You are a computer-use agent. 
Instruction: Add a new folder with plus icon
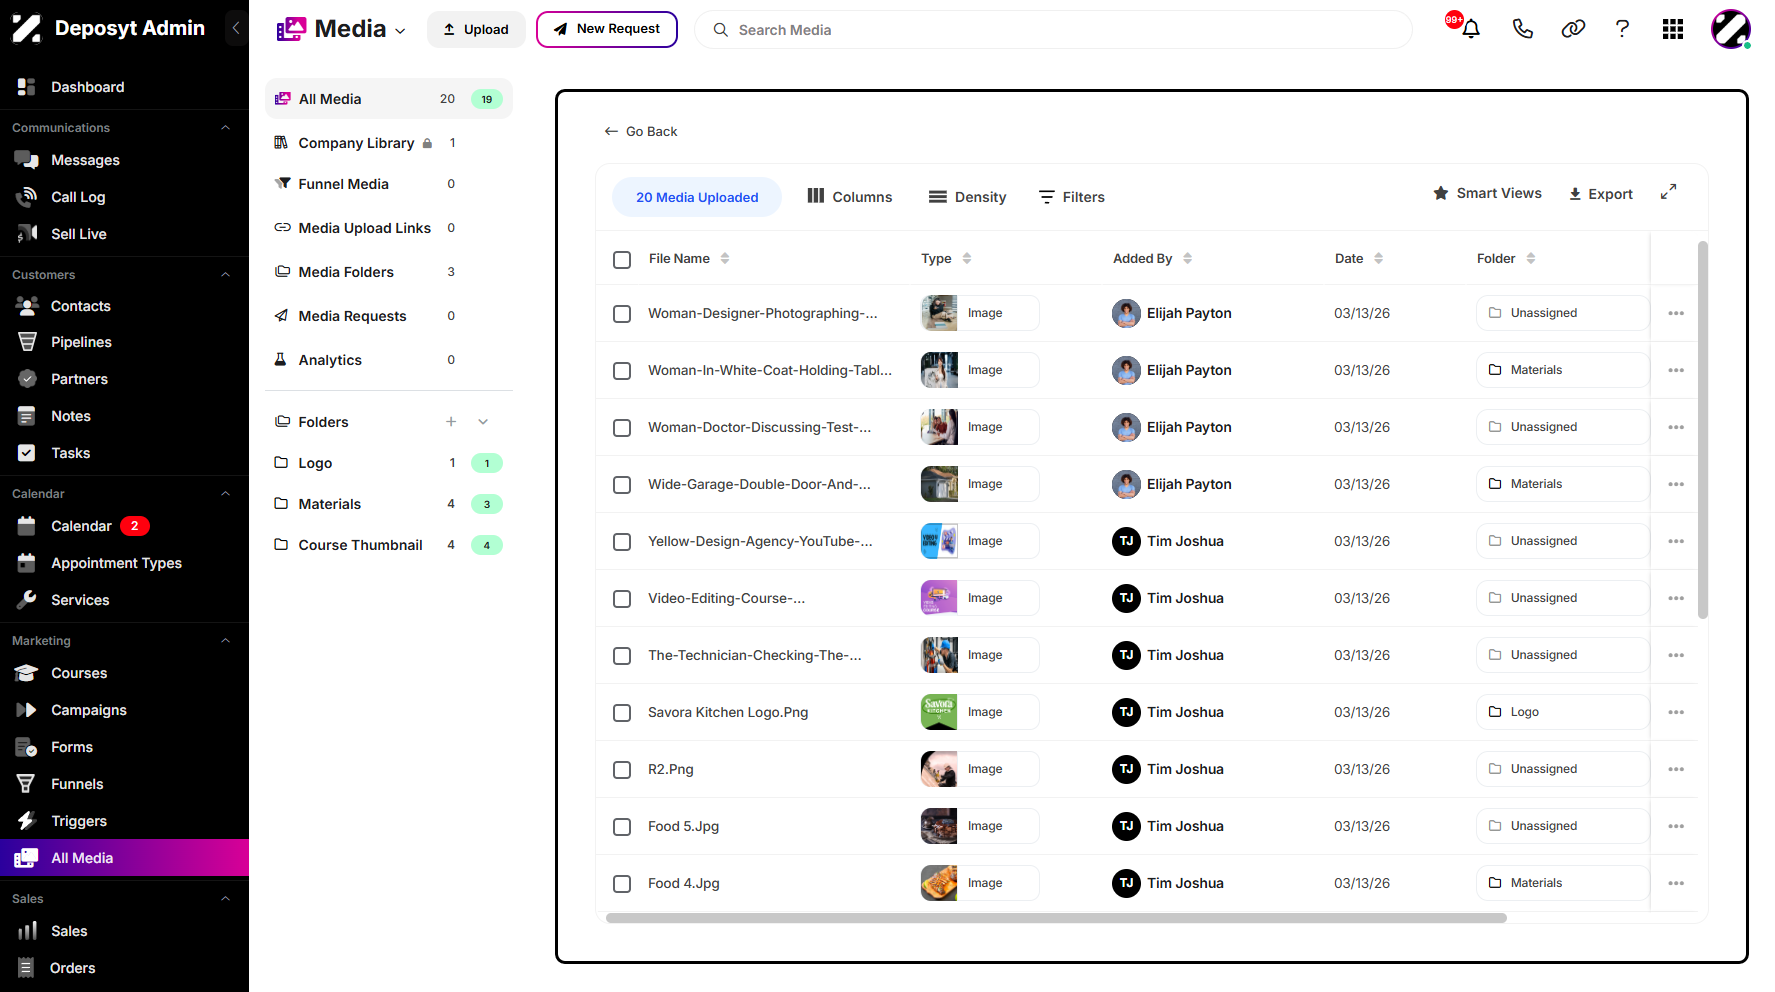[451, 422]
